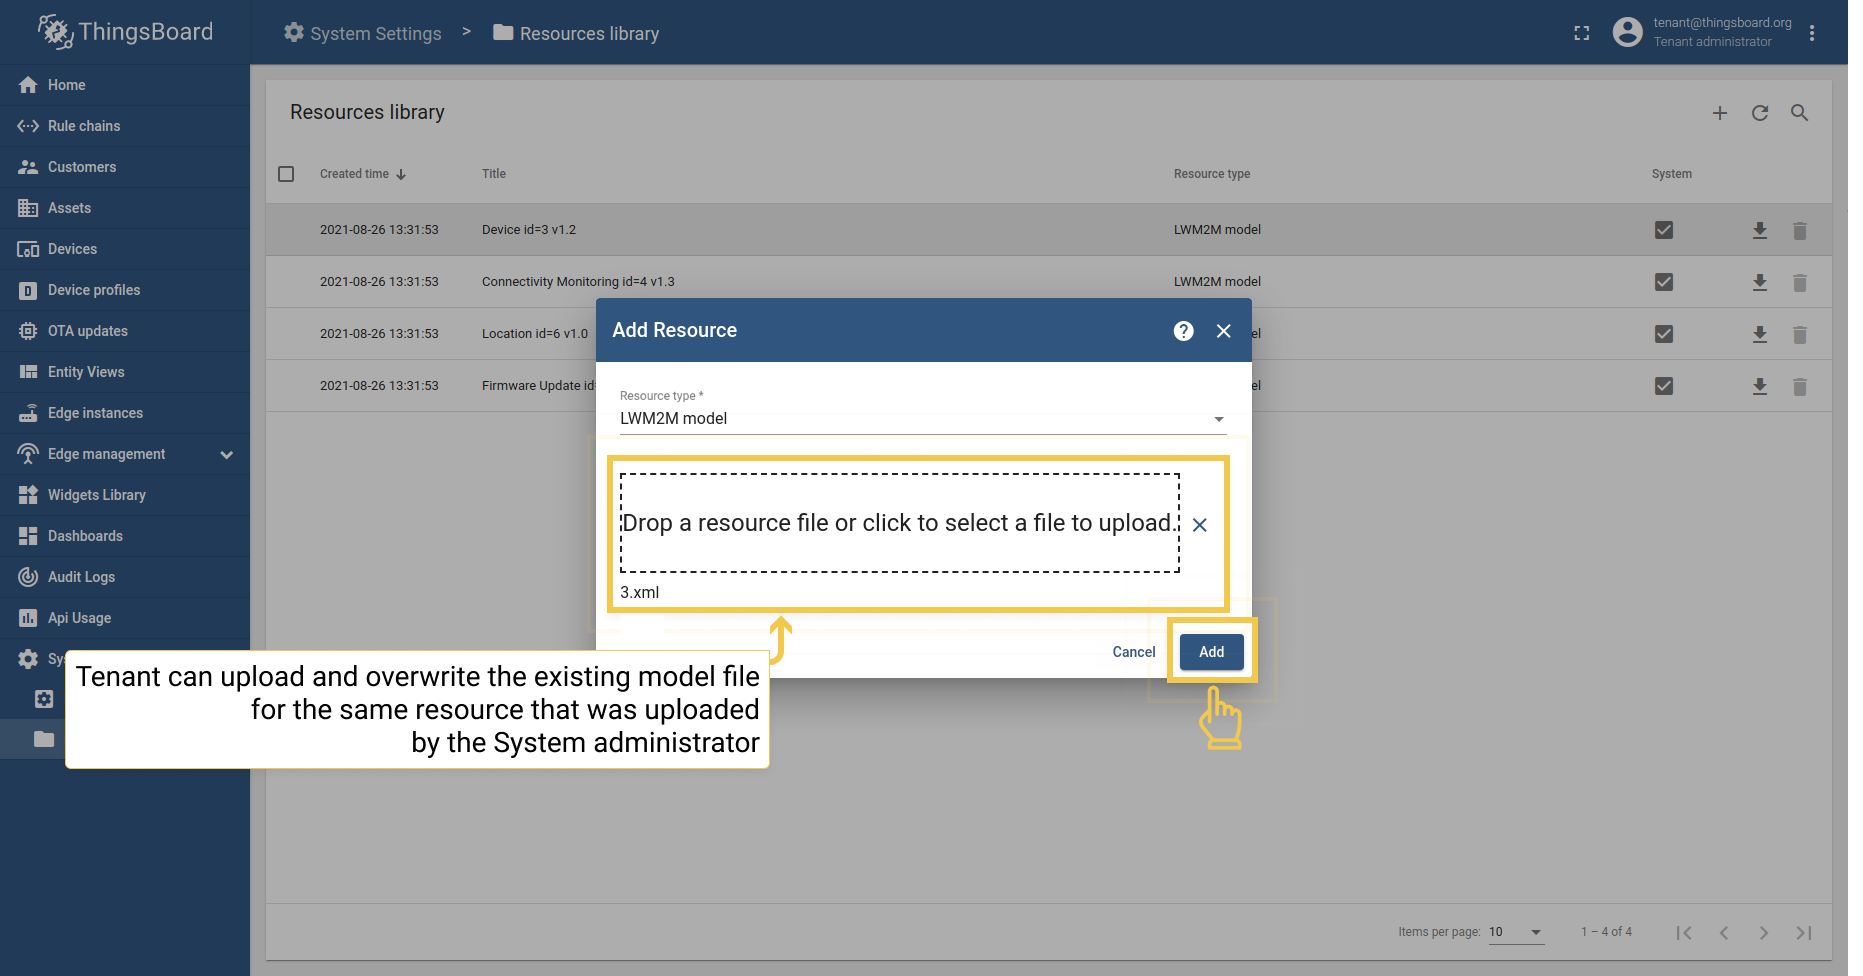
Task: Open Assets from the sidebar
Action: [x=125, y=208]
